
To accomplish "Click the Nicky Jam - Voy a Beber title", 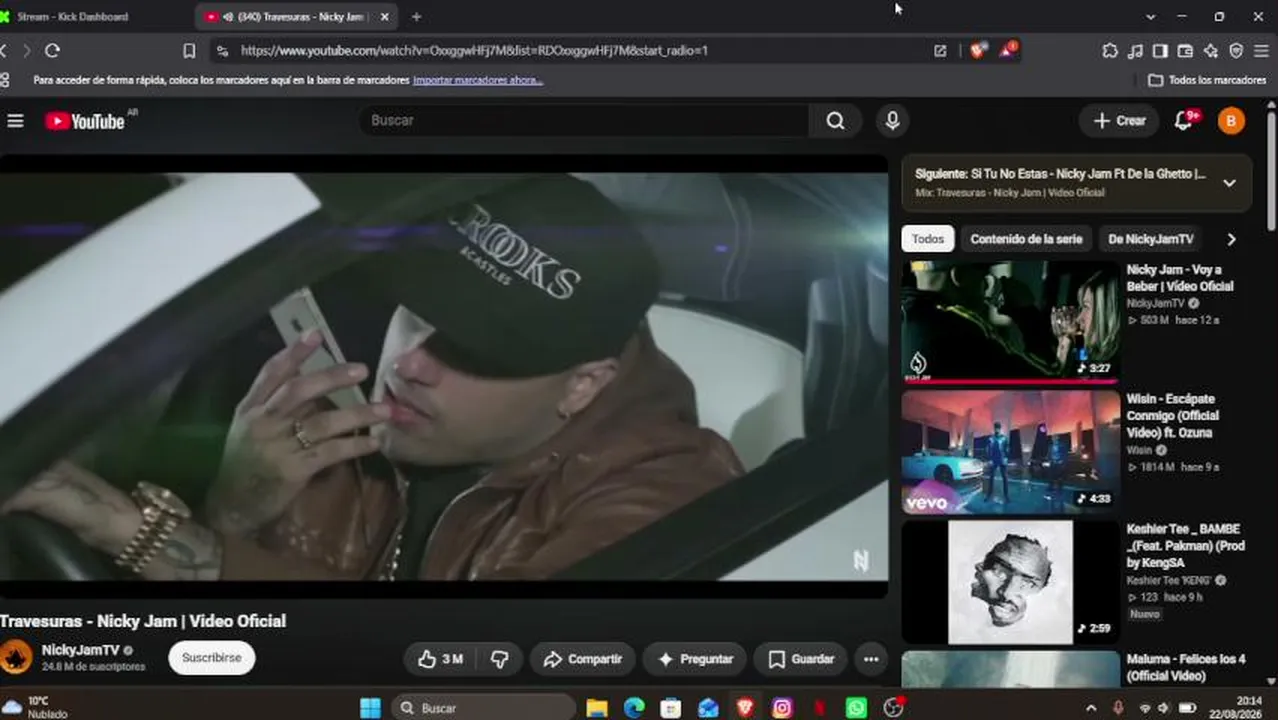I will [x=1180, y=278].
